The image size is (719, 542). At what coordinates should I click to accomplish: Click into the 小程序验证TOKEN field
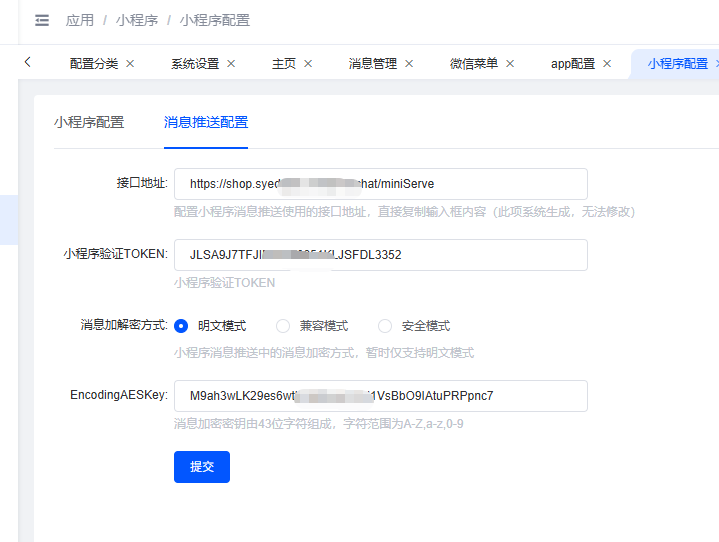(x=380, y=255)
